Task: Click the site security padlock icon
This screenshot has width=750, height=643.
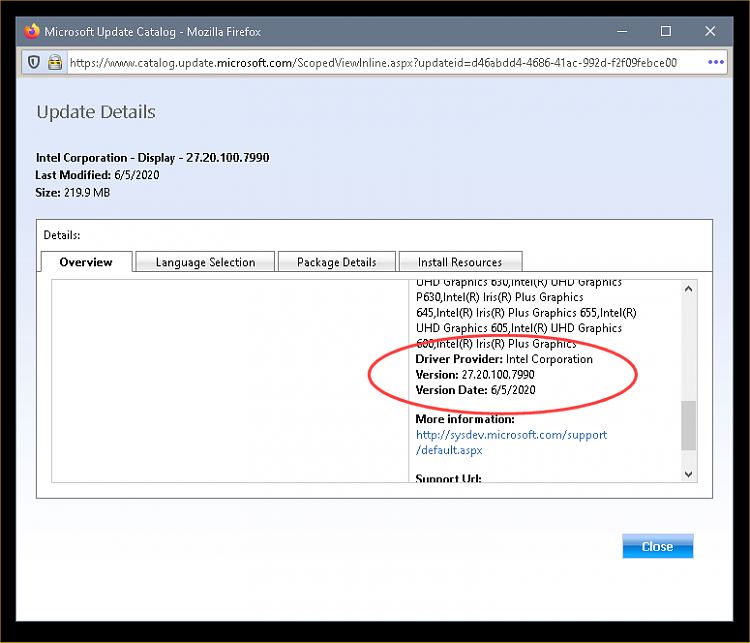Action: click(55, 62)
